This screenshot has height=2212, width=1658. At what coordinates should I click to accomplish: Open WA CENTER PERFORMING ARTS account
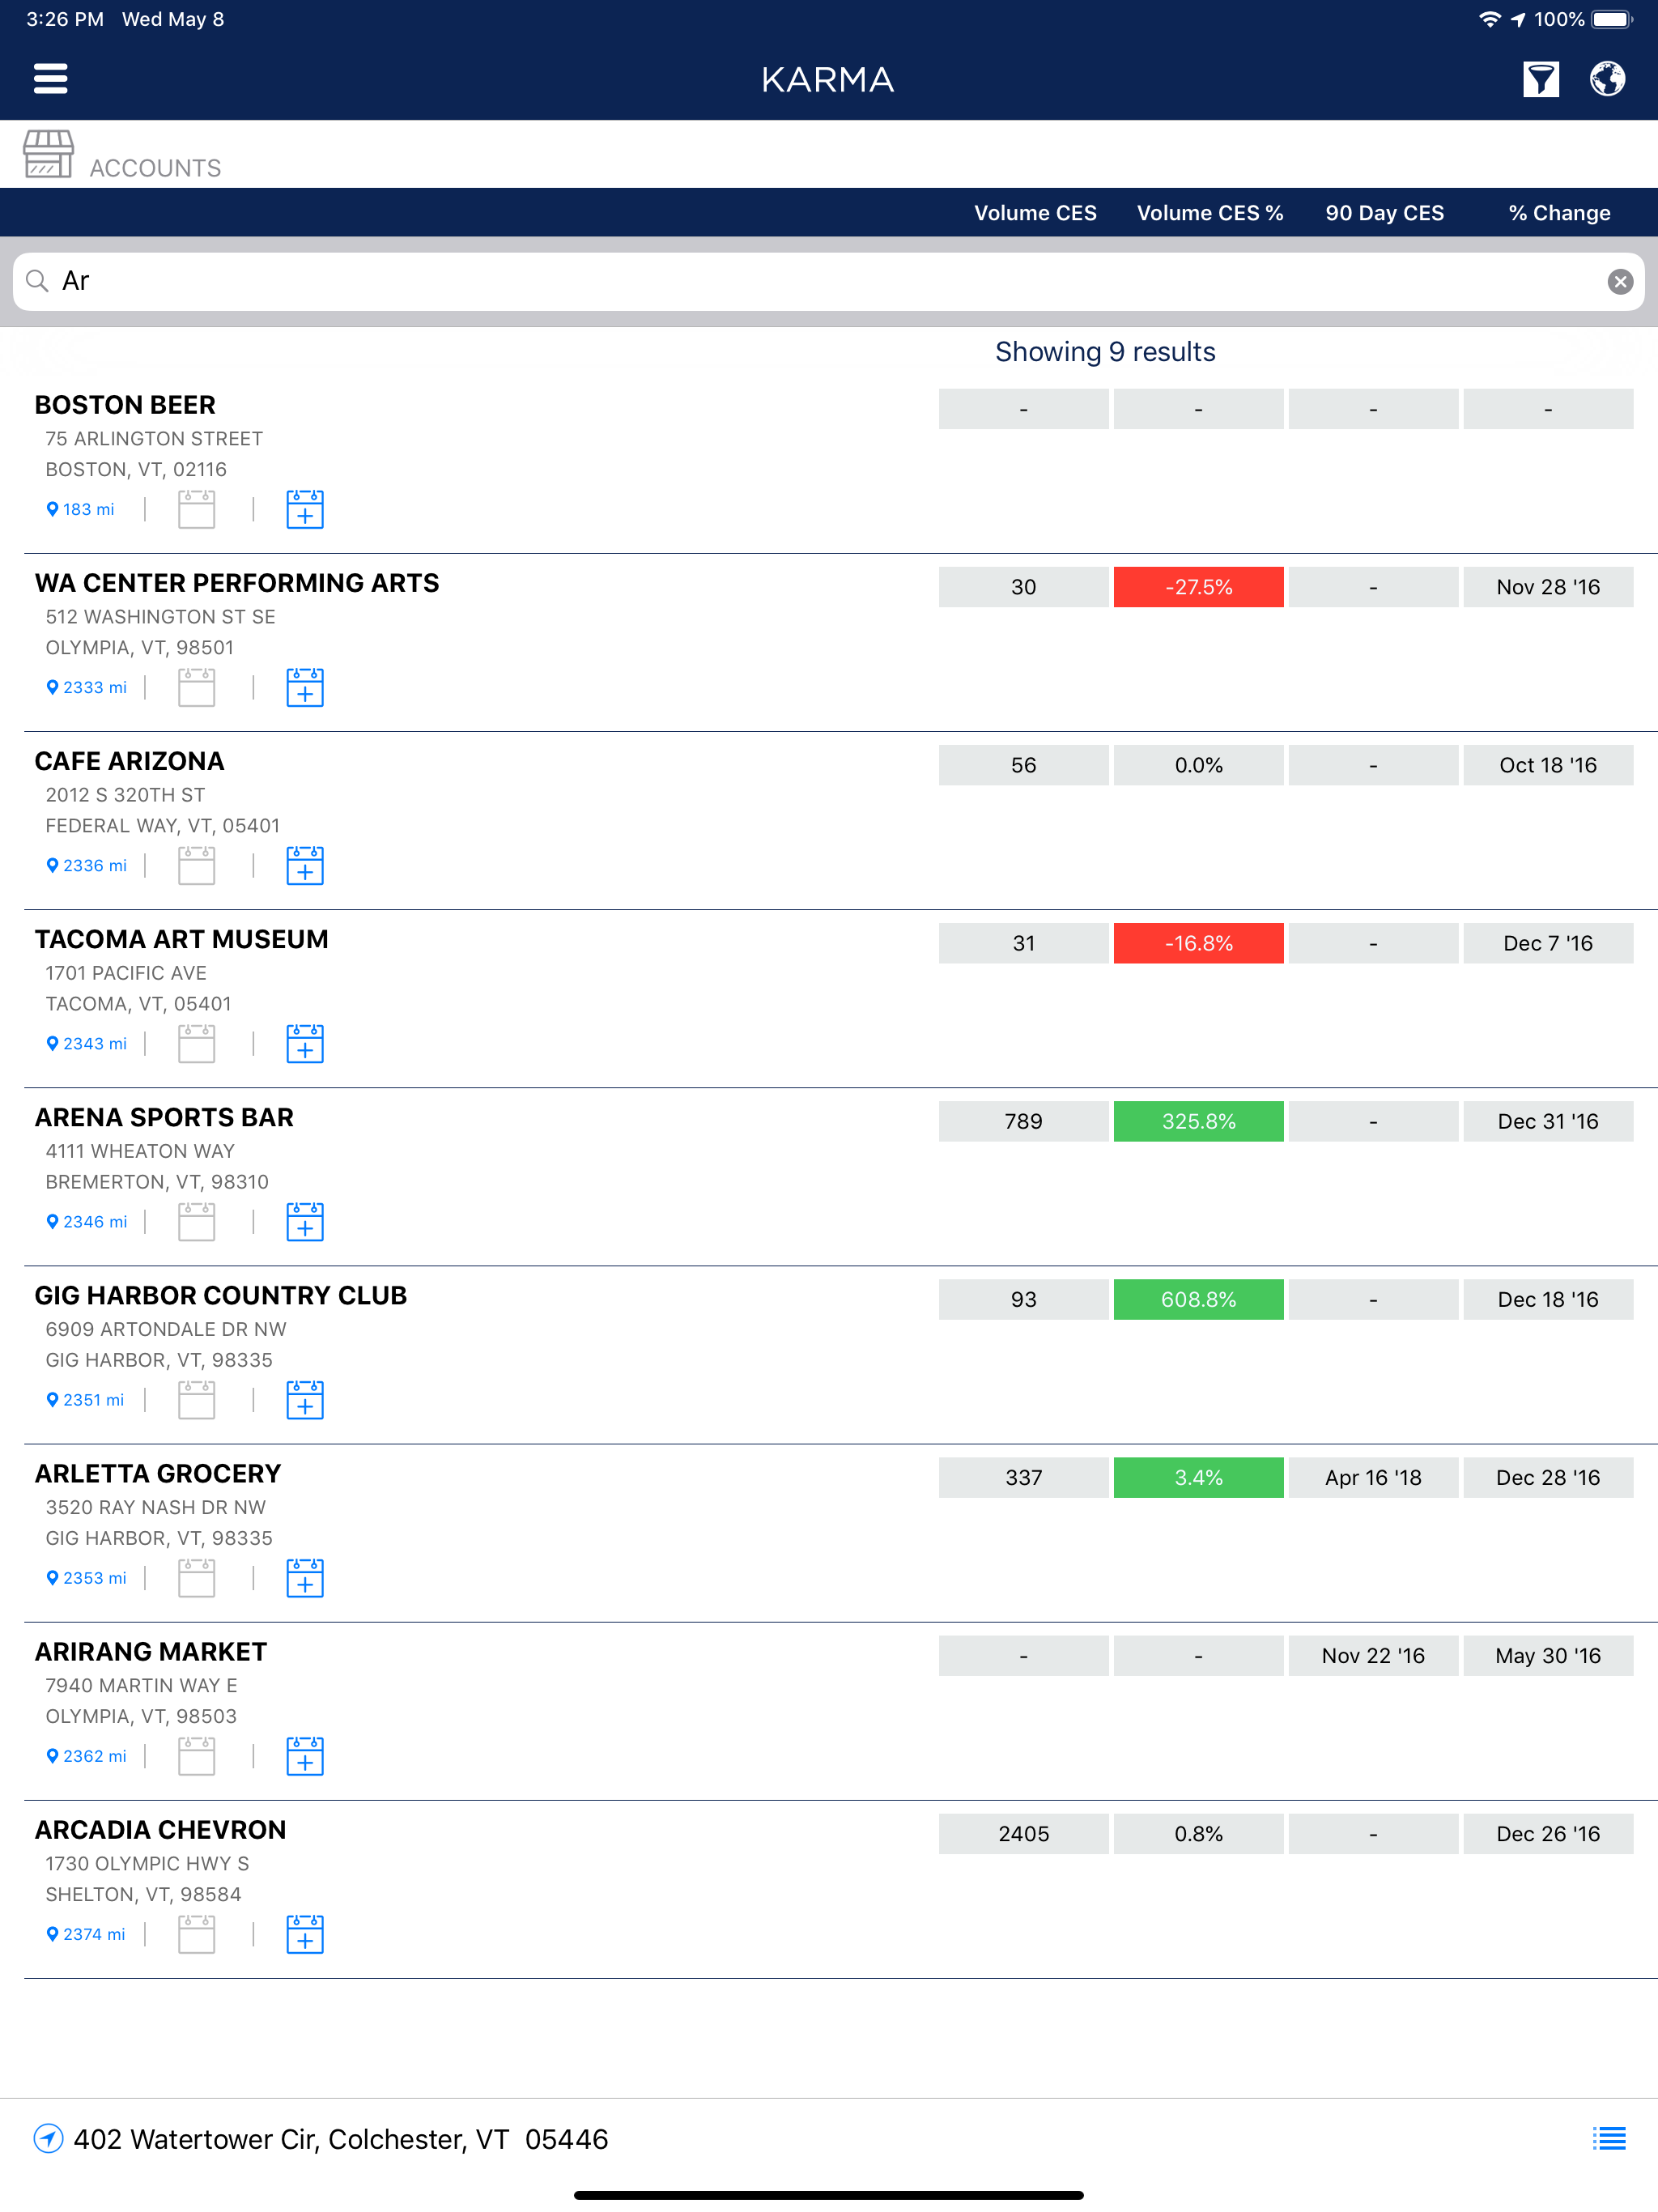click(x=237, y=583)
